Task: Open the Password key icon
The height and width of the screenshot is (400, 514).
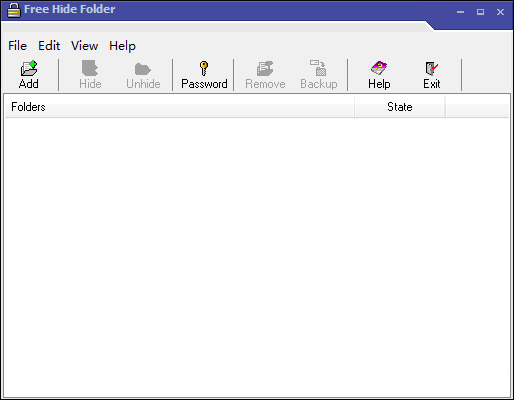Action: point(204,68)
